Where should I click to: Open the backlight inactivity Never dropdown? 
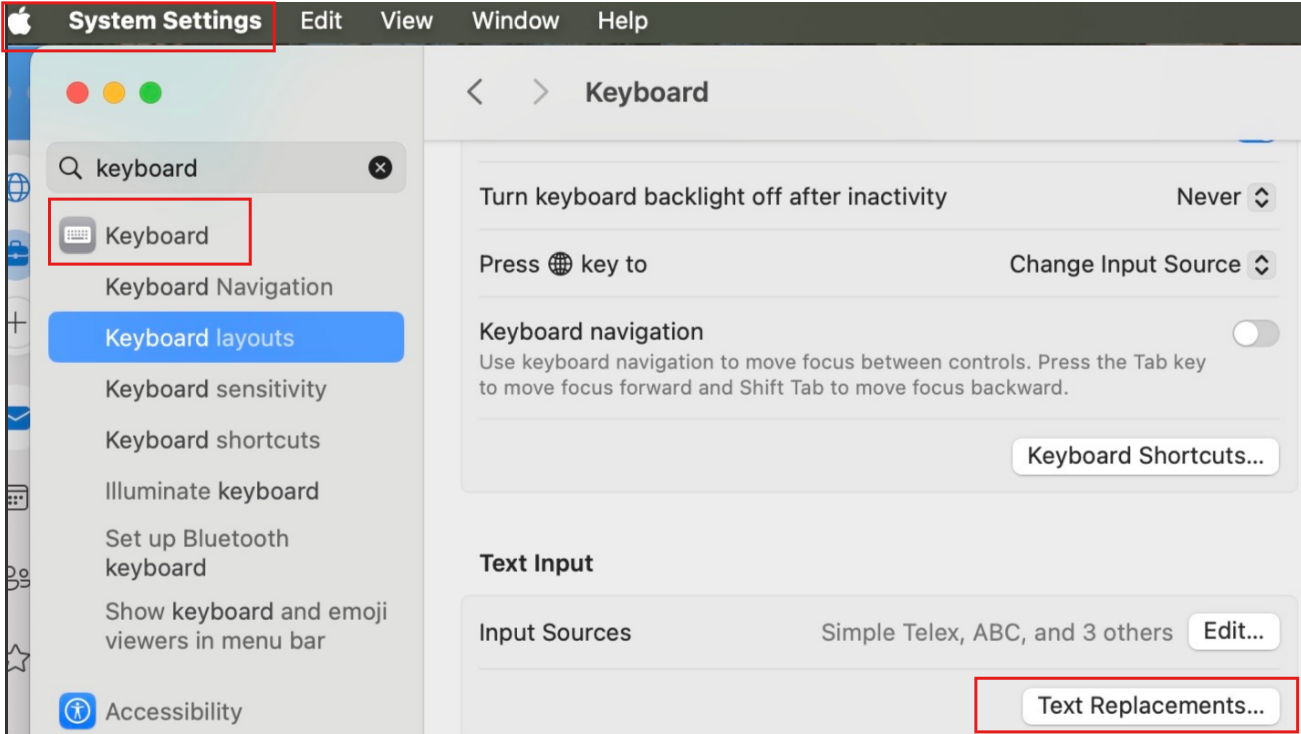coord(1226,197)
